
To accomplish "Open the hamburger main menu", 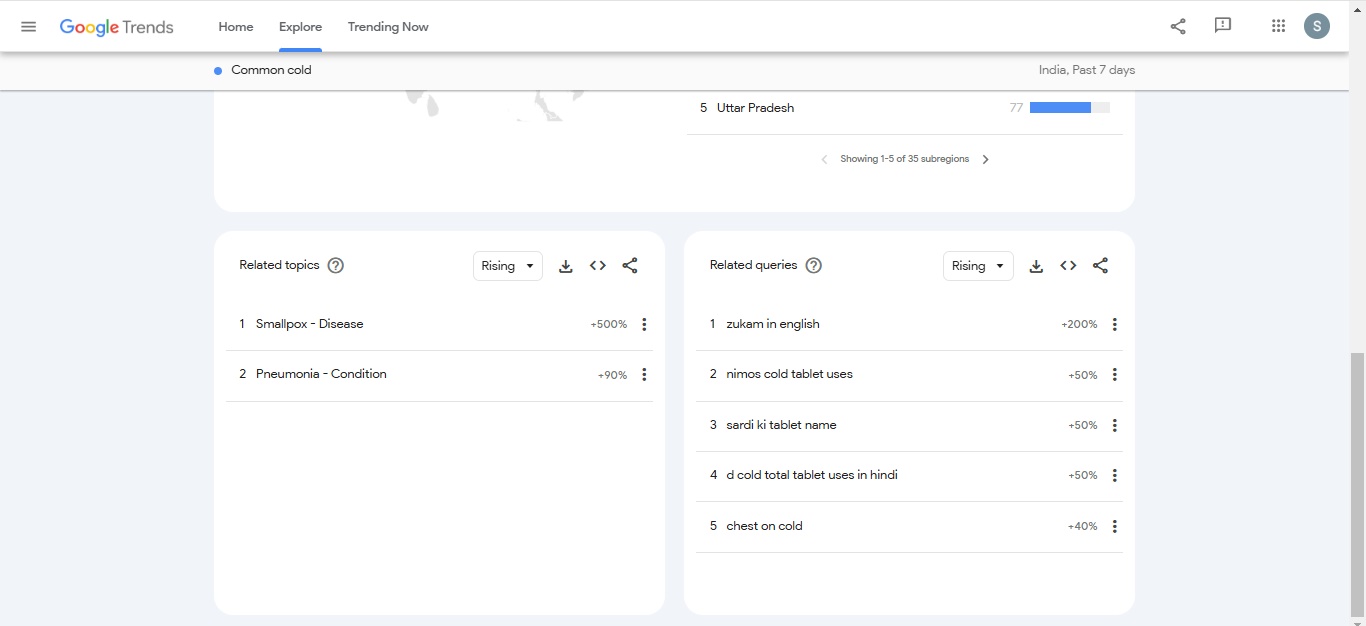I will coord(28,27).
